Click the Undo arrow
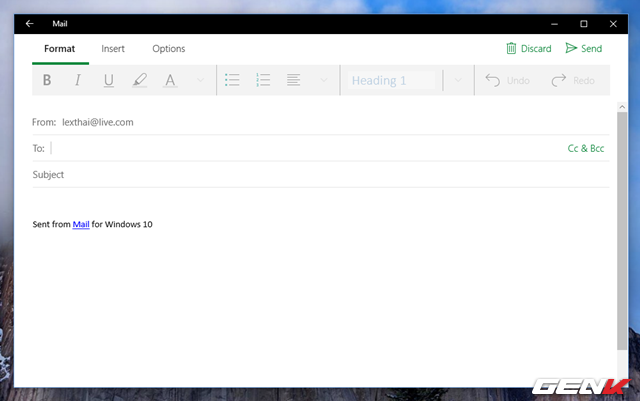This screenshot has height=401, width=640. 507,80
